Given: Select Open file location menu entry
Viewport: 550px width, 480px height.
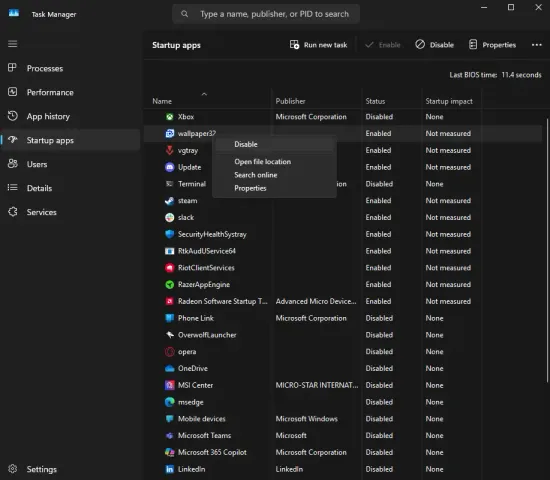Looking at the screenshot, I should point(274,162).
